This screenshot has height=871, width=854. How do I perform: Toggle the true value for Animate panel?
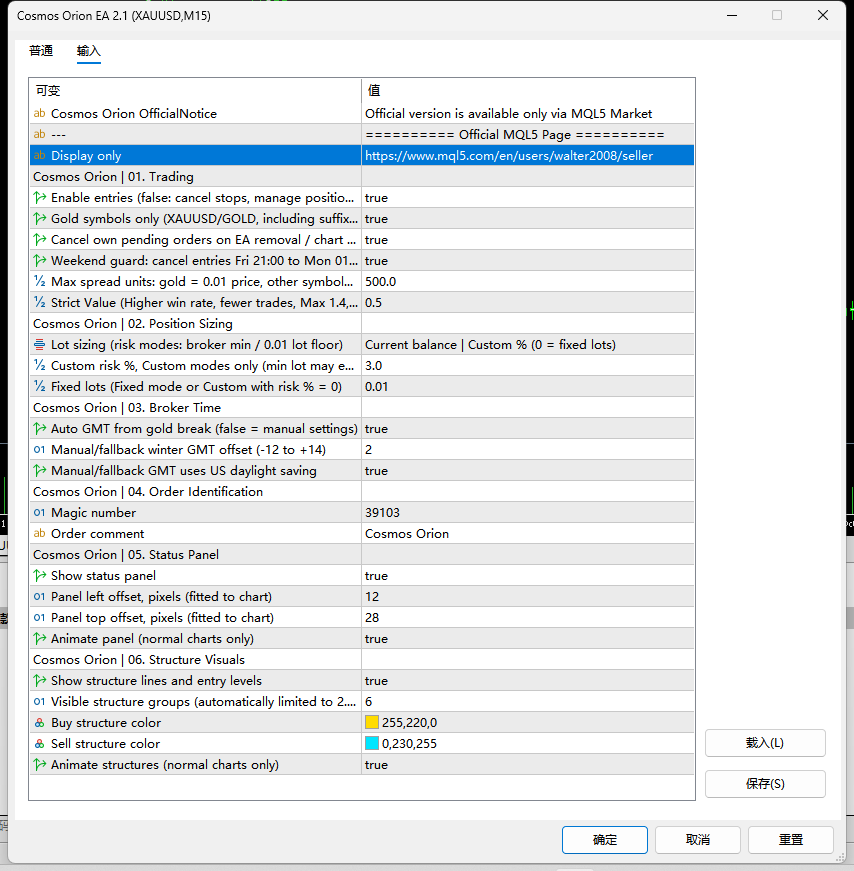pyautogui.click(x=527, y=639)
